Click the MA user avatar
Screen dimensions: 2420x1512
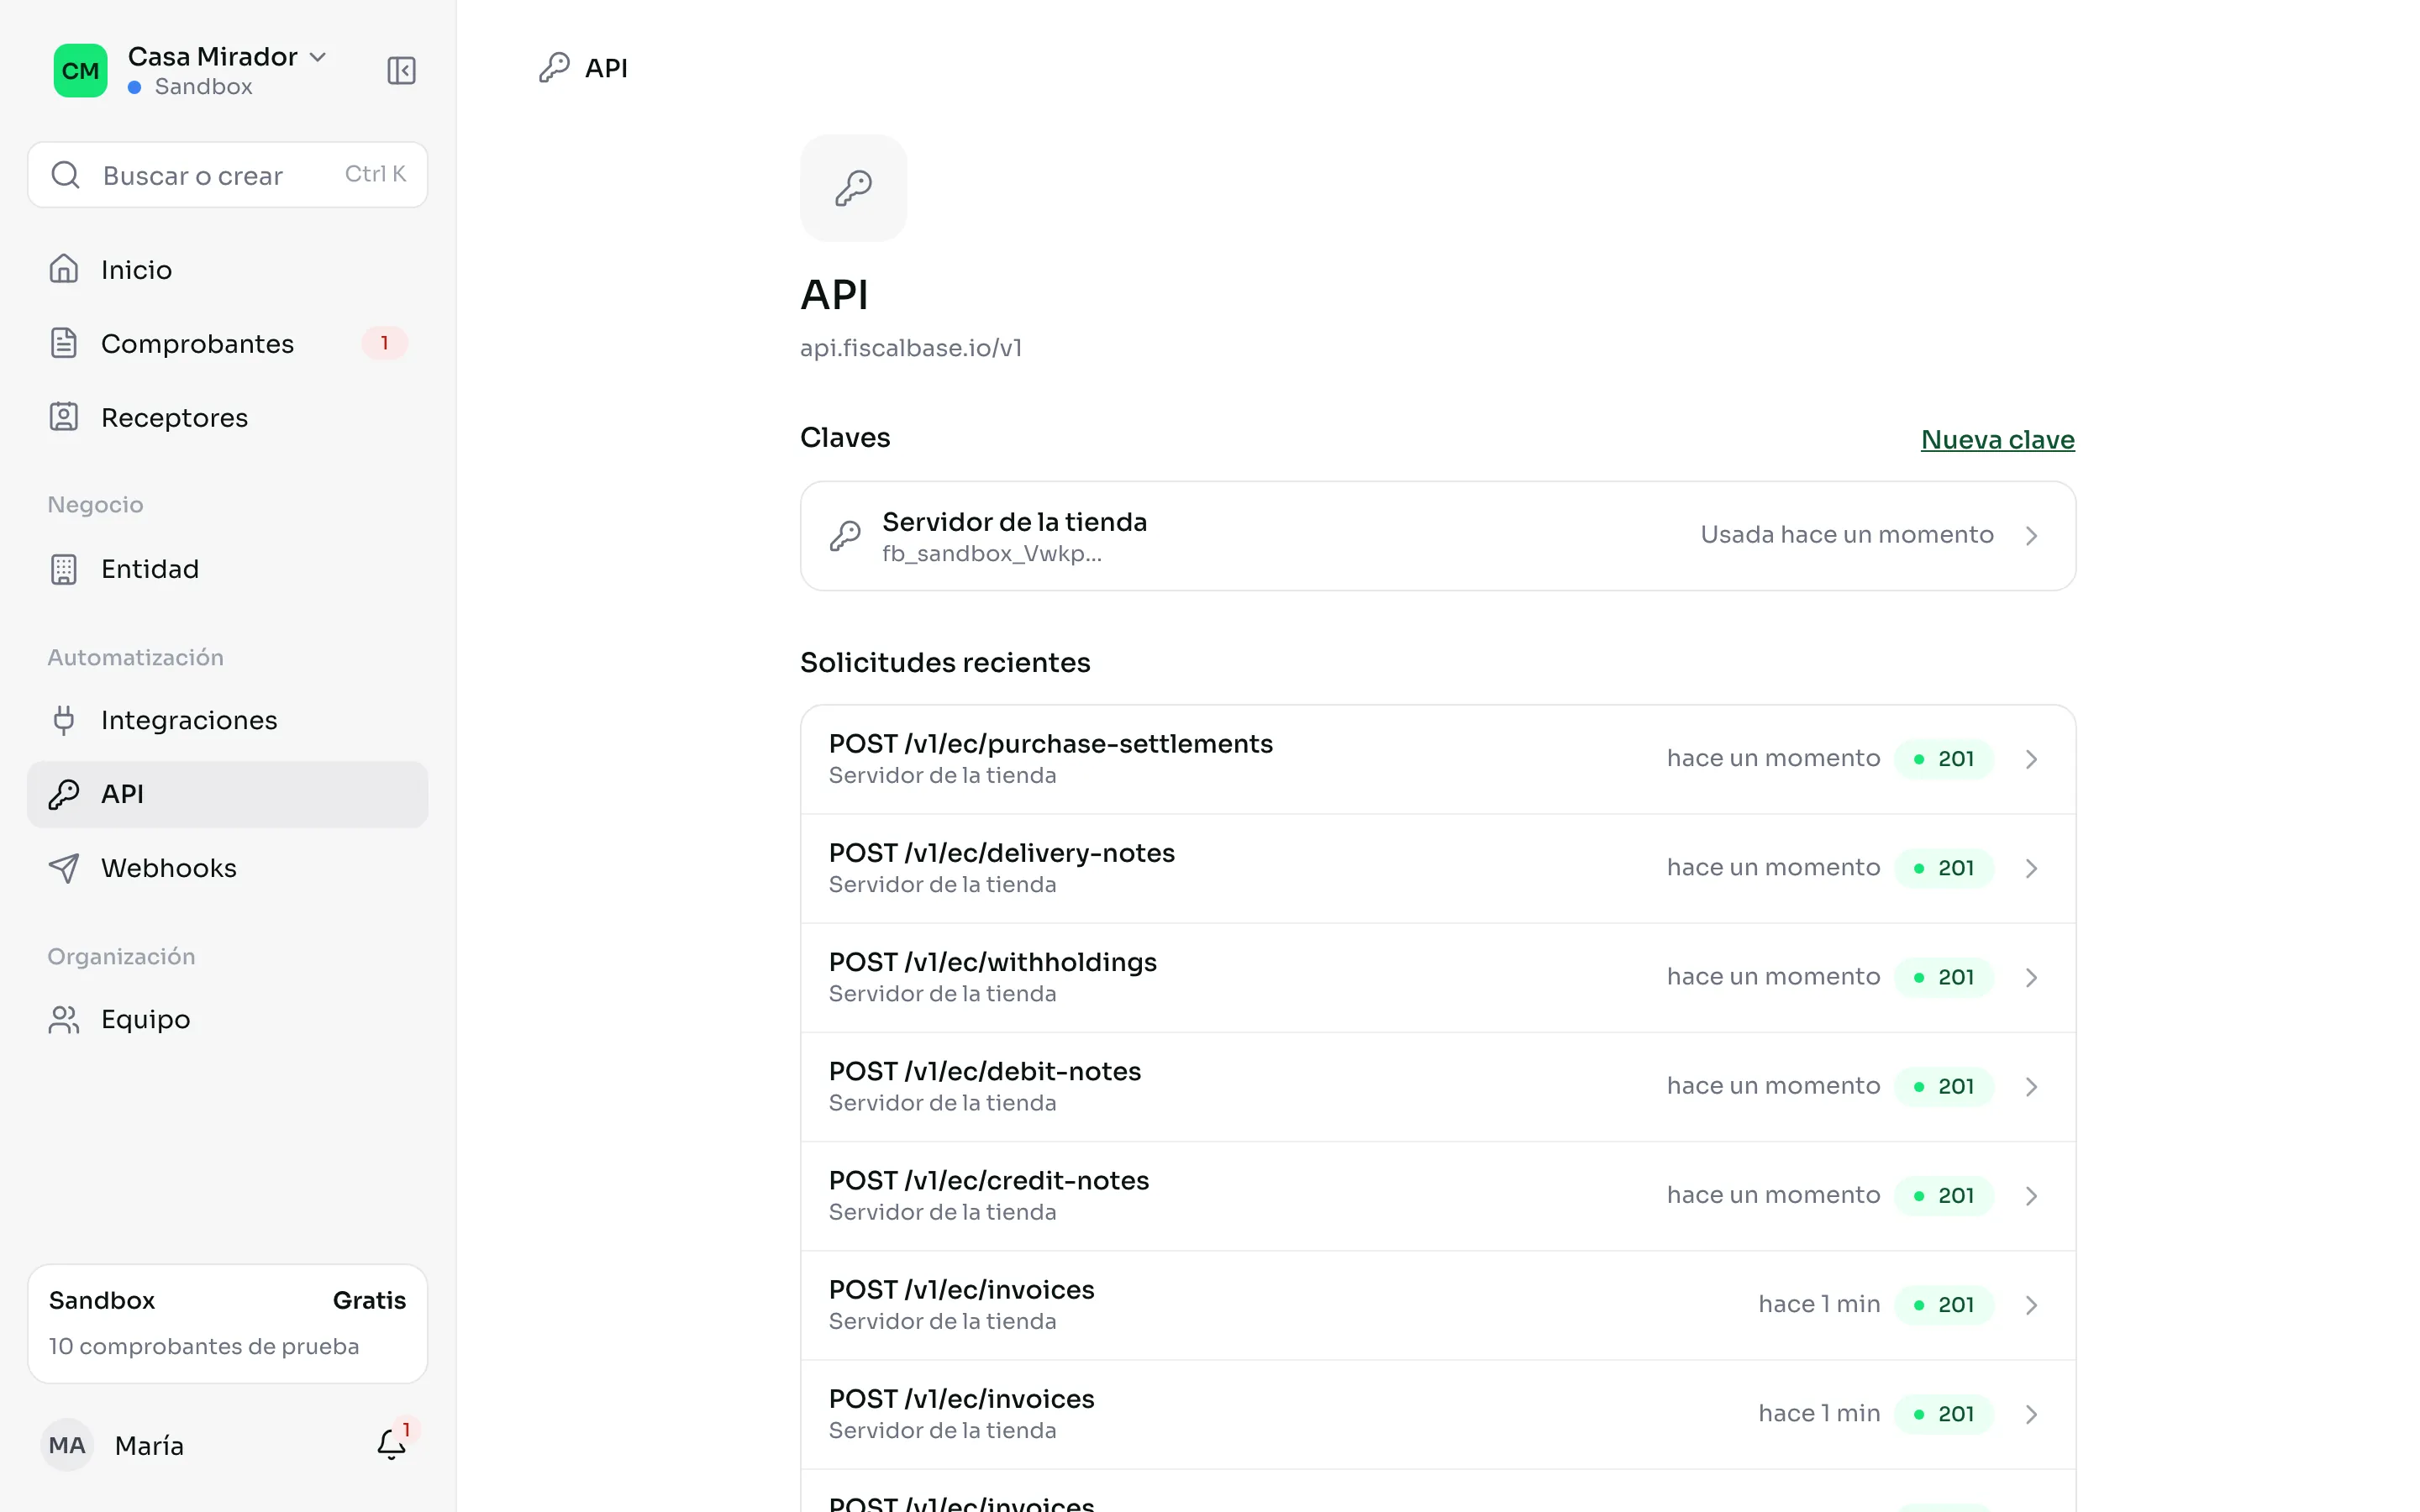click(x=67, y=1445)
